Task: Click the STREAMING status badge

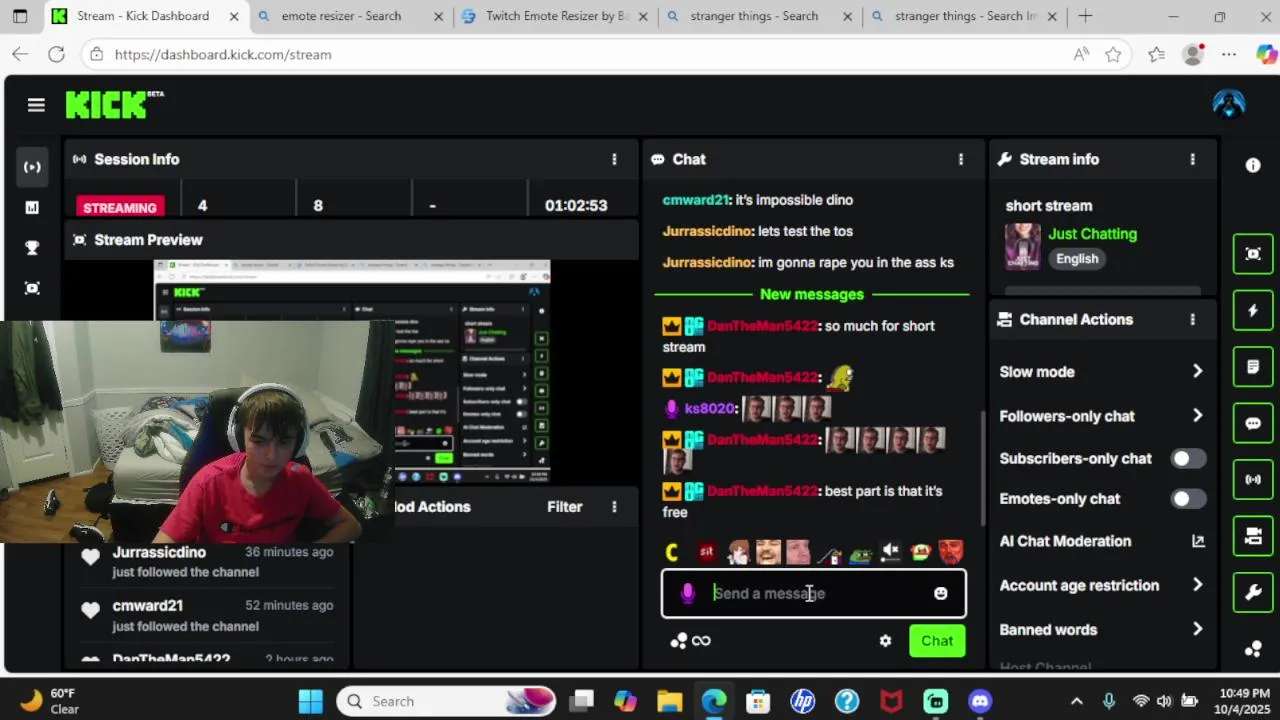Action: pos(120,207)
